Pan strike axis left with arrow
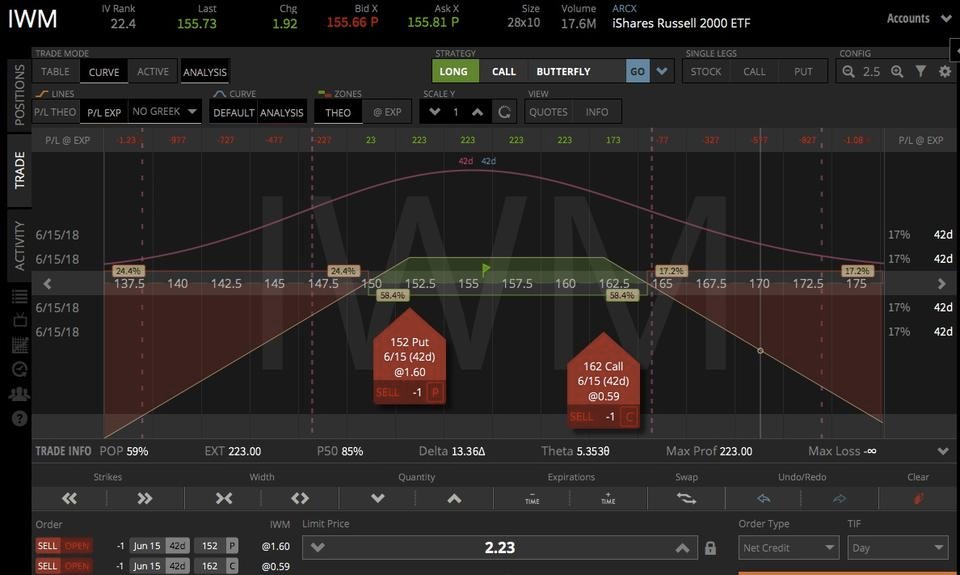960x575 pixels. [47, 284]
